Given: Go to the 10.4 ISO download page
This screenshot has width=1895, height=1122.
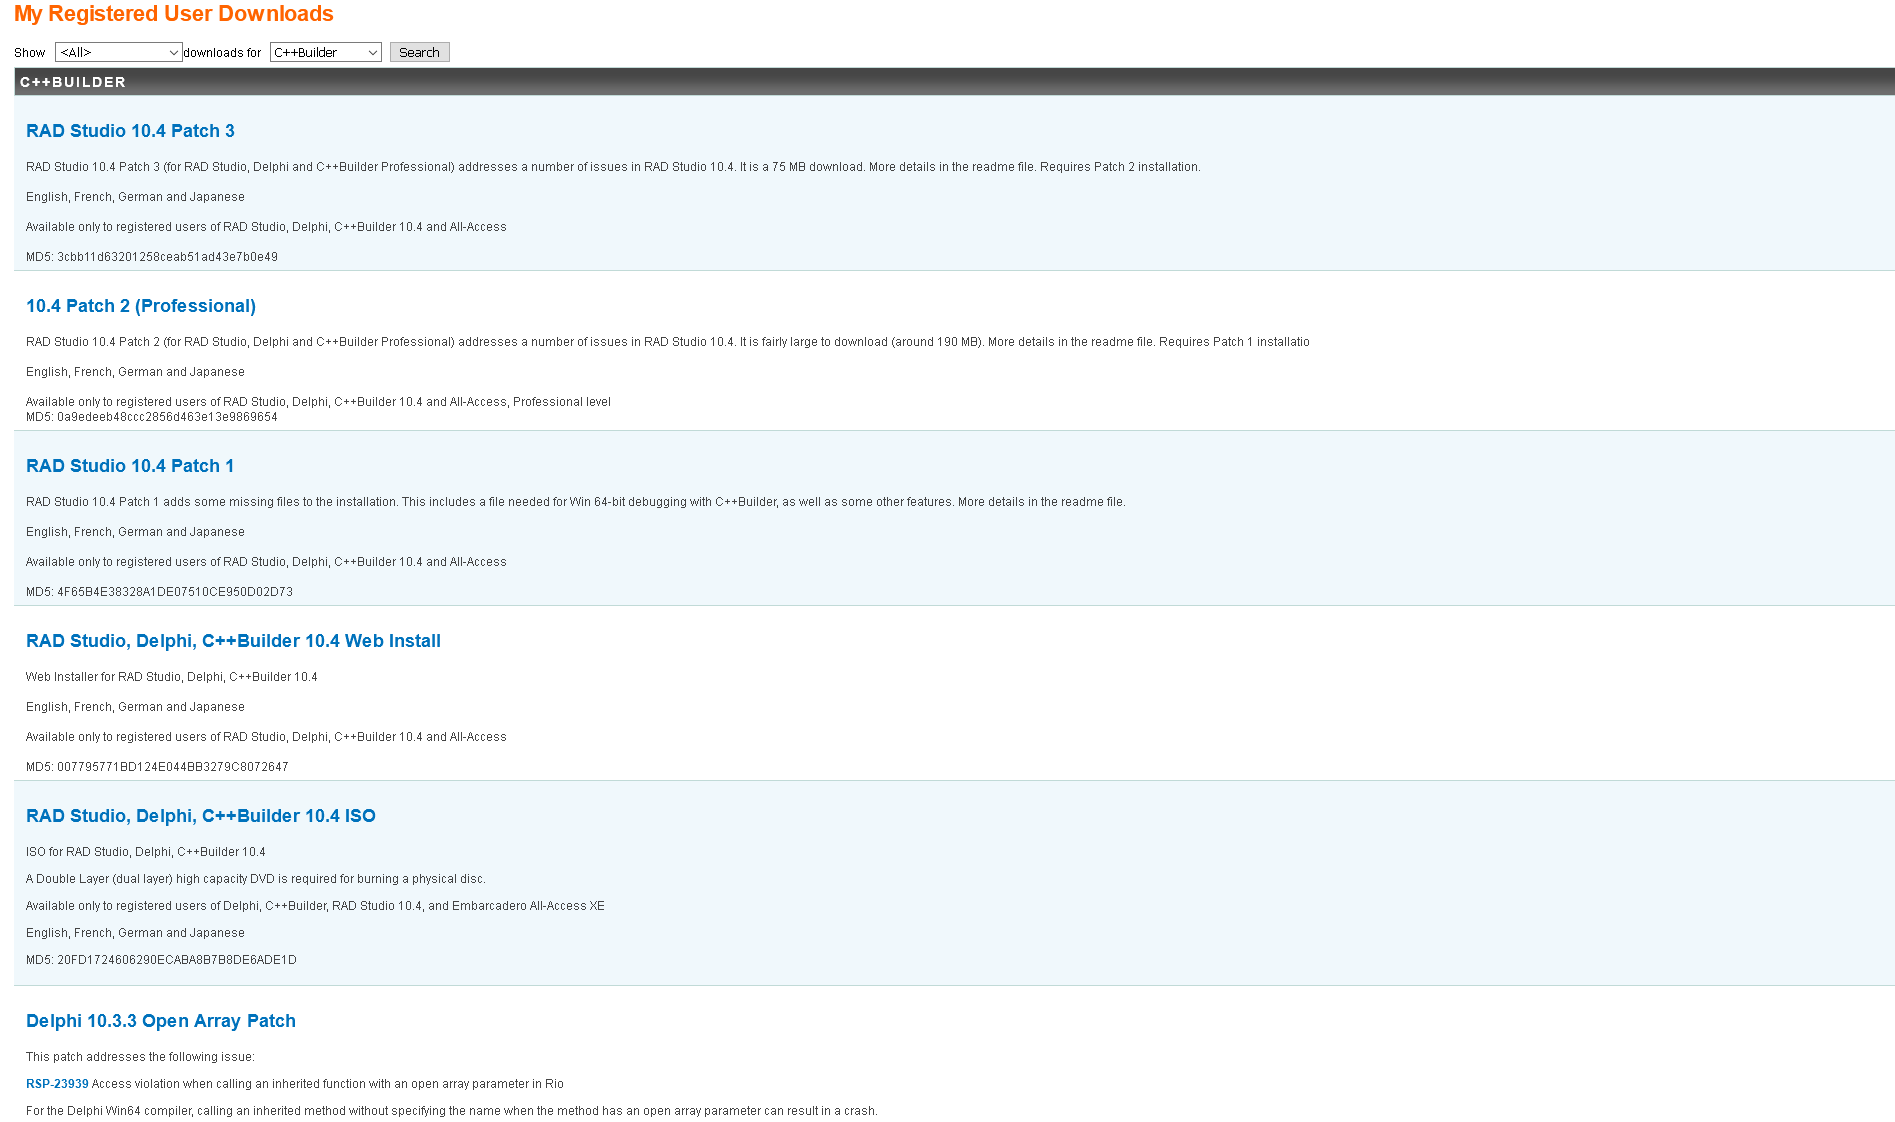Looking at the screenshot, I should pos(201,816).
